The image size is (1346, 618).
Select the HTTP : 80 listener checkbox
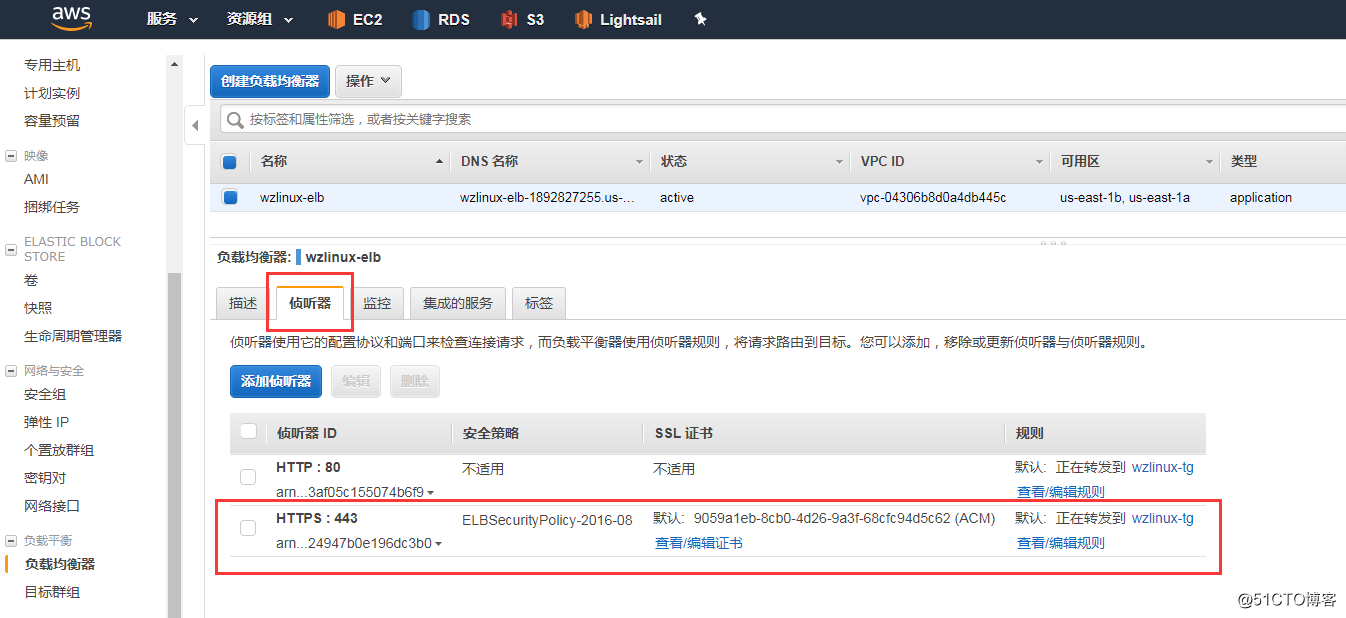pos(248,477)
